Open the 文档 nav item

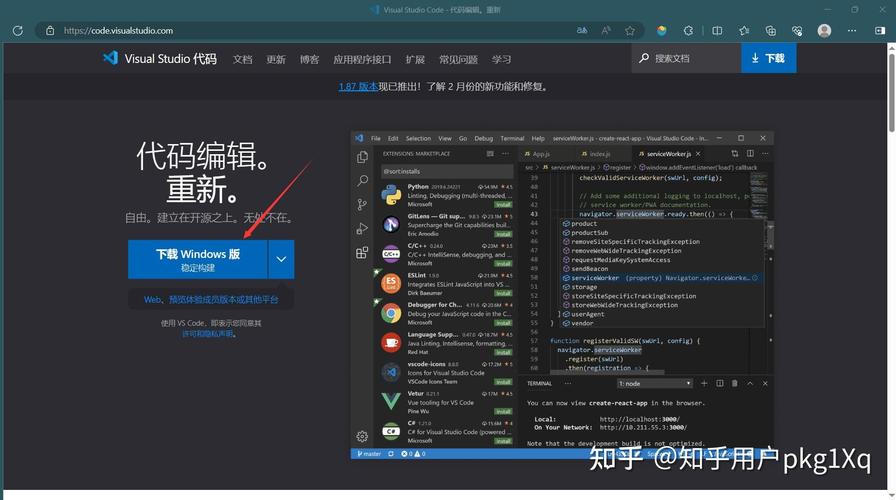pyautogui.click(x=242, y=59)
